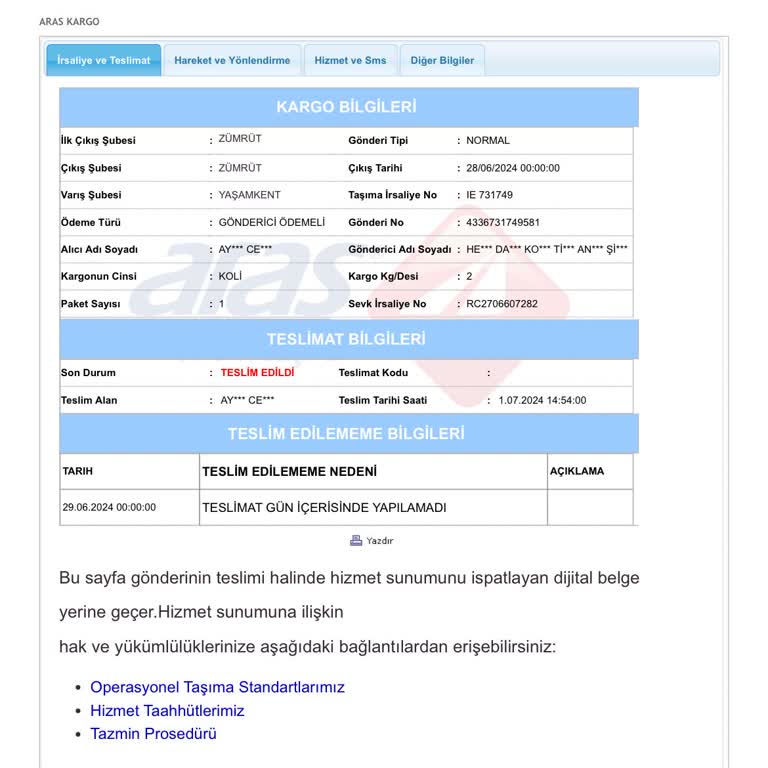Follow the Tazmin Prosedürü link

[x=153, y=734]
